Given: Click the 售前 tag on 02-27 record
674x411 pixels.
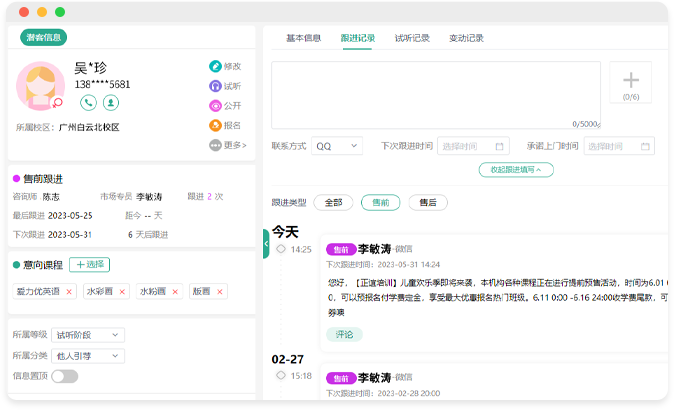Looking at the screenshot, I should pos(341,378).
